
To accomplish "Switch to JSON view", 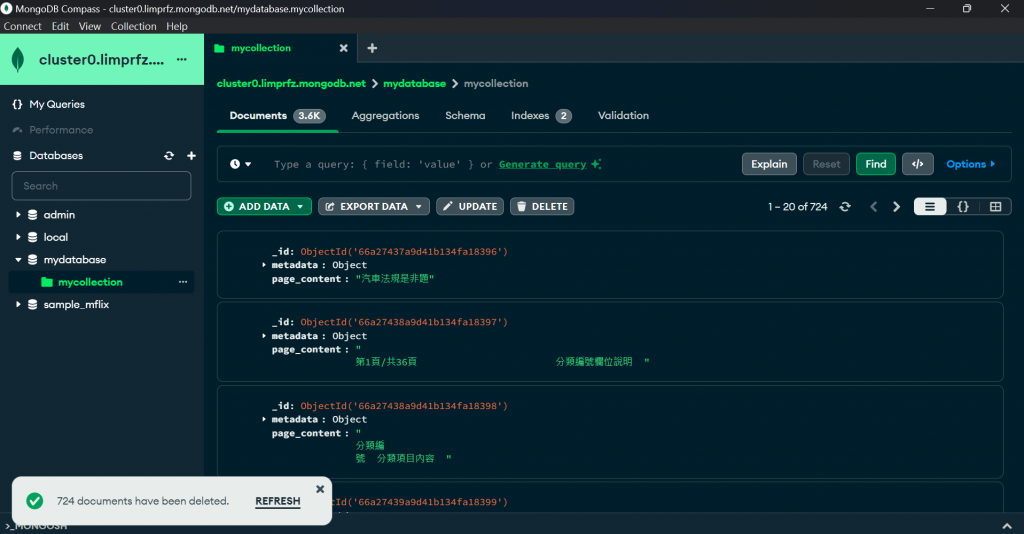I will point(963,206).
